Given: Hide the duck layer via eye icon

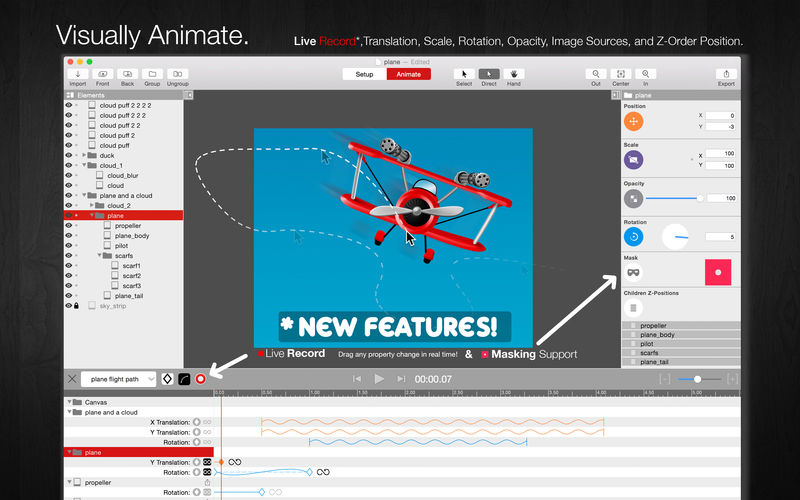Looking at the screenshot, I should [x=68, y=155].
